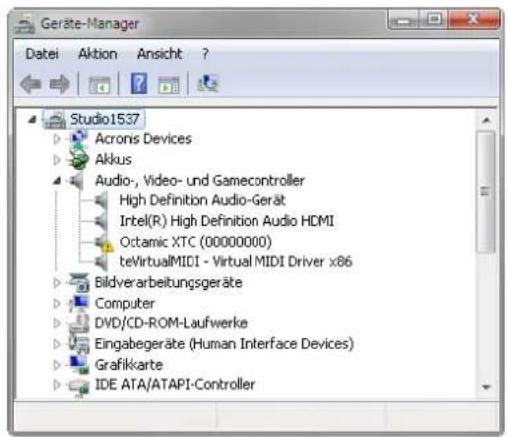Expand the Bildverarbeitungsgeräte node
This screenshot has width=507, height=437.
(57, 283)
